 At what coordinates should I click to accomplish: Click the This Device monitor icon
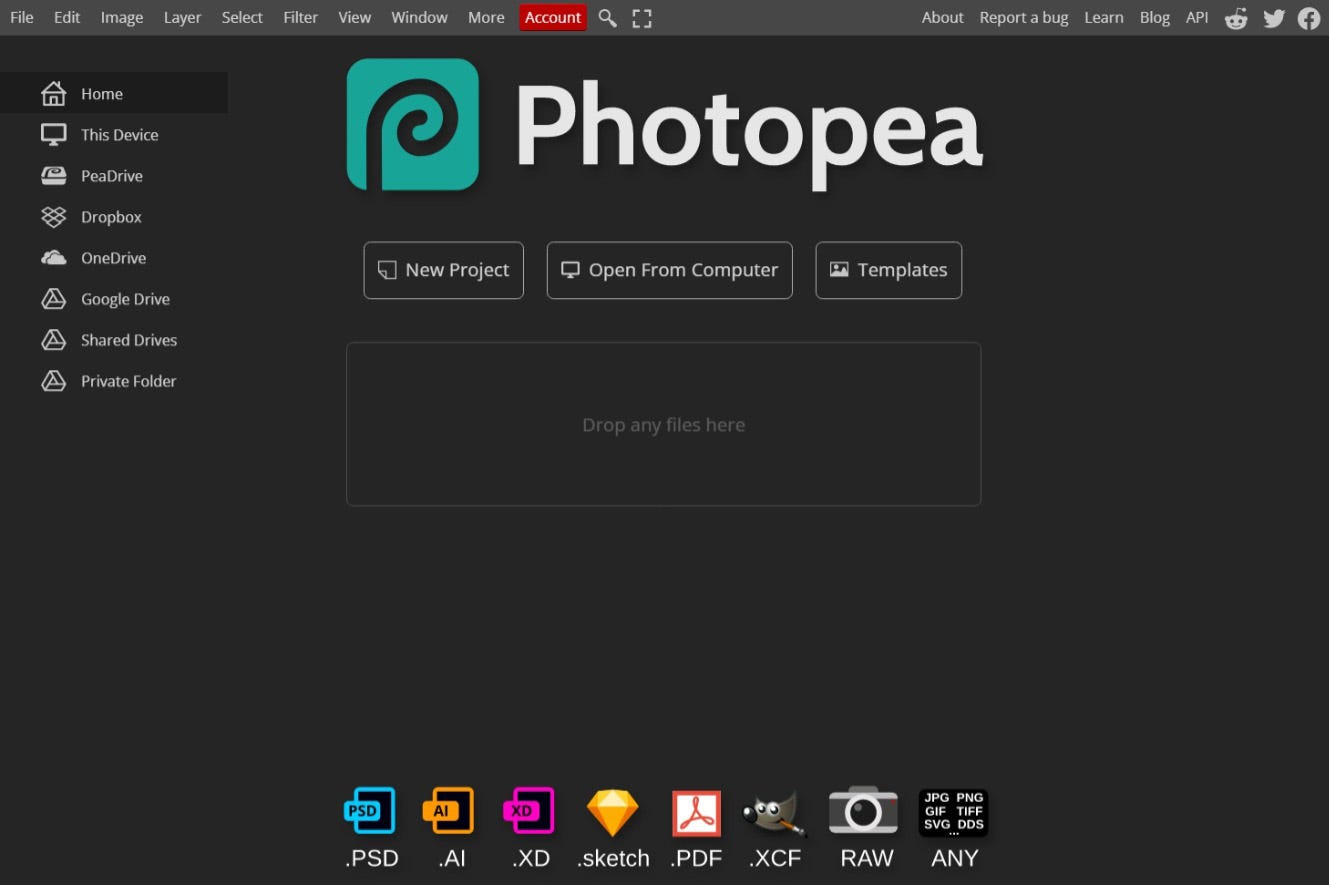click(53, 135)
